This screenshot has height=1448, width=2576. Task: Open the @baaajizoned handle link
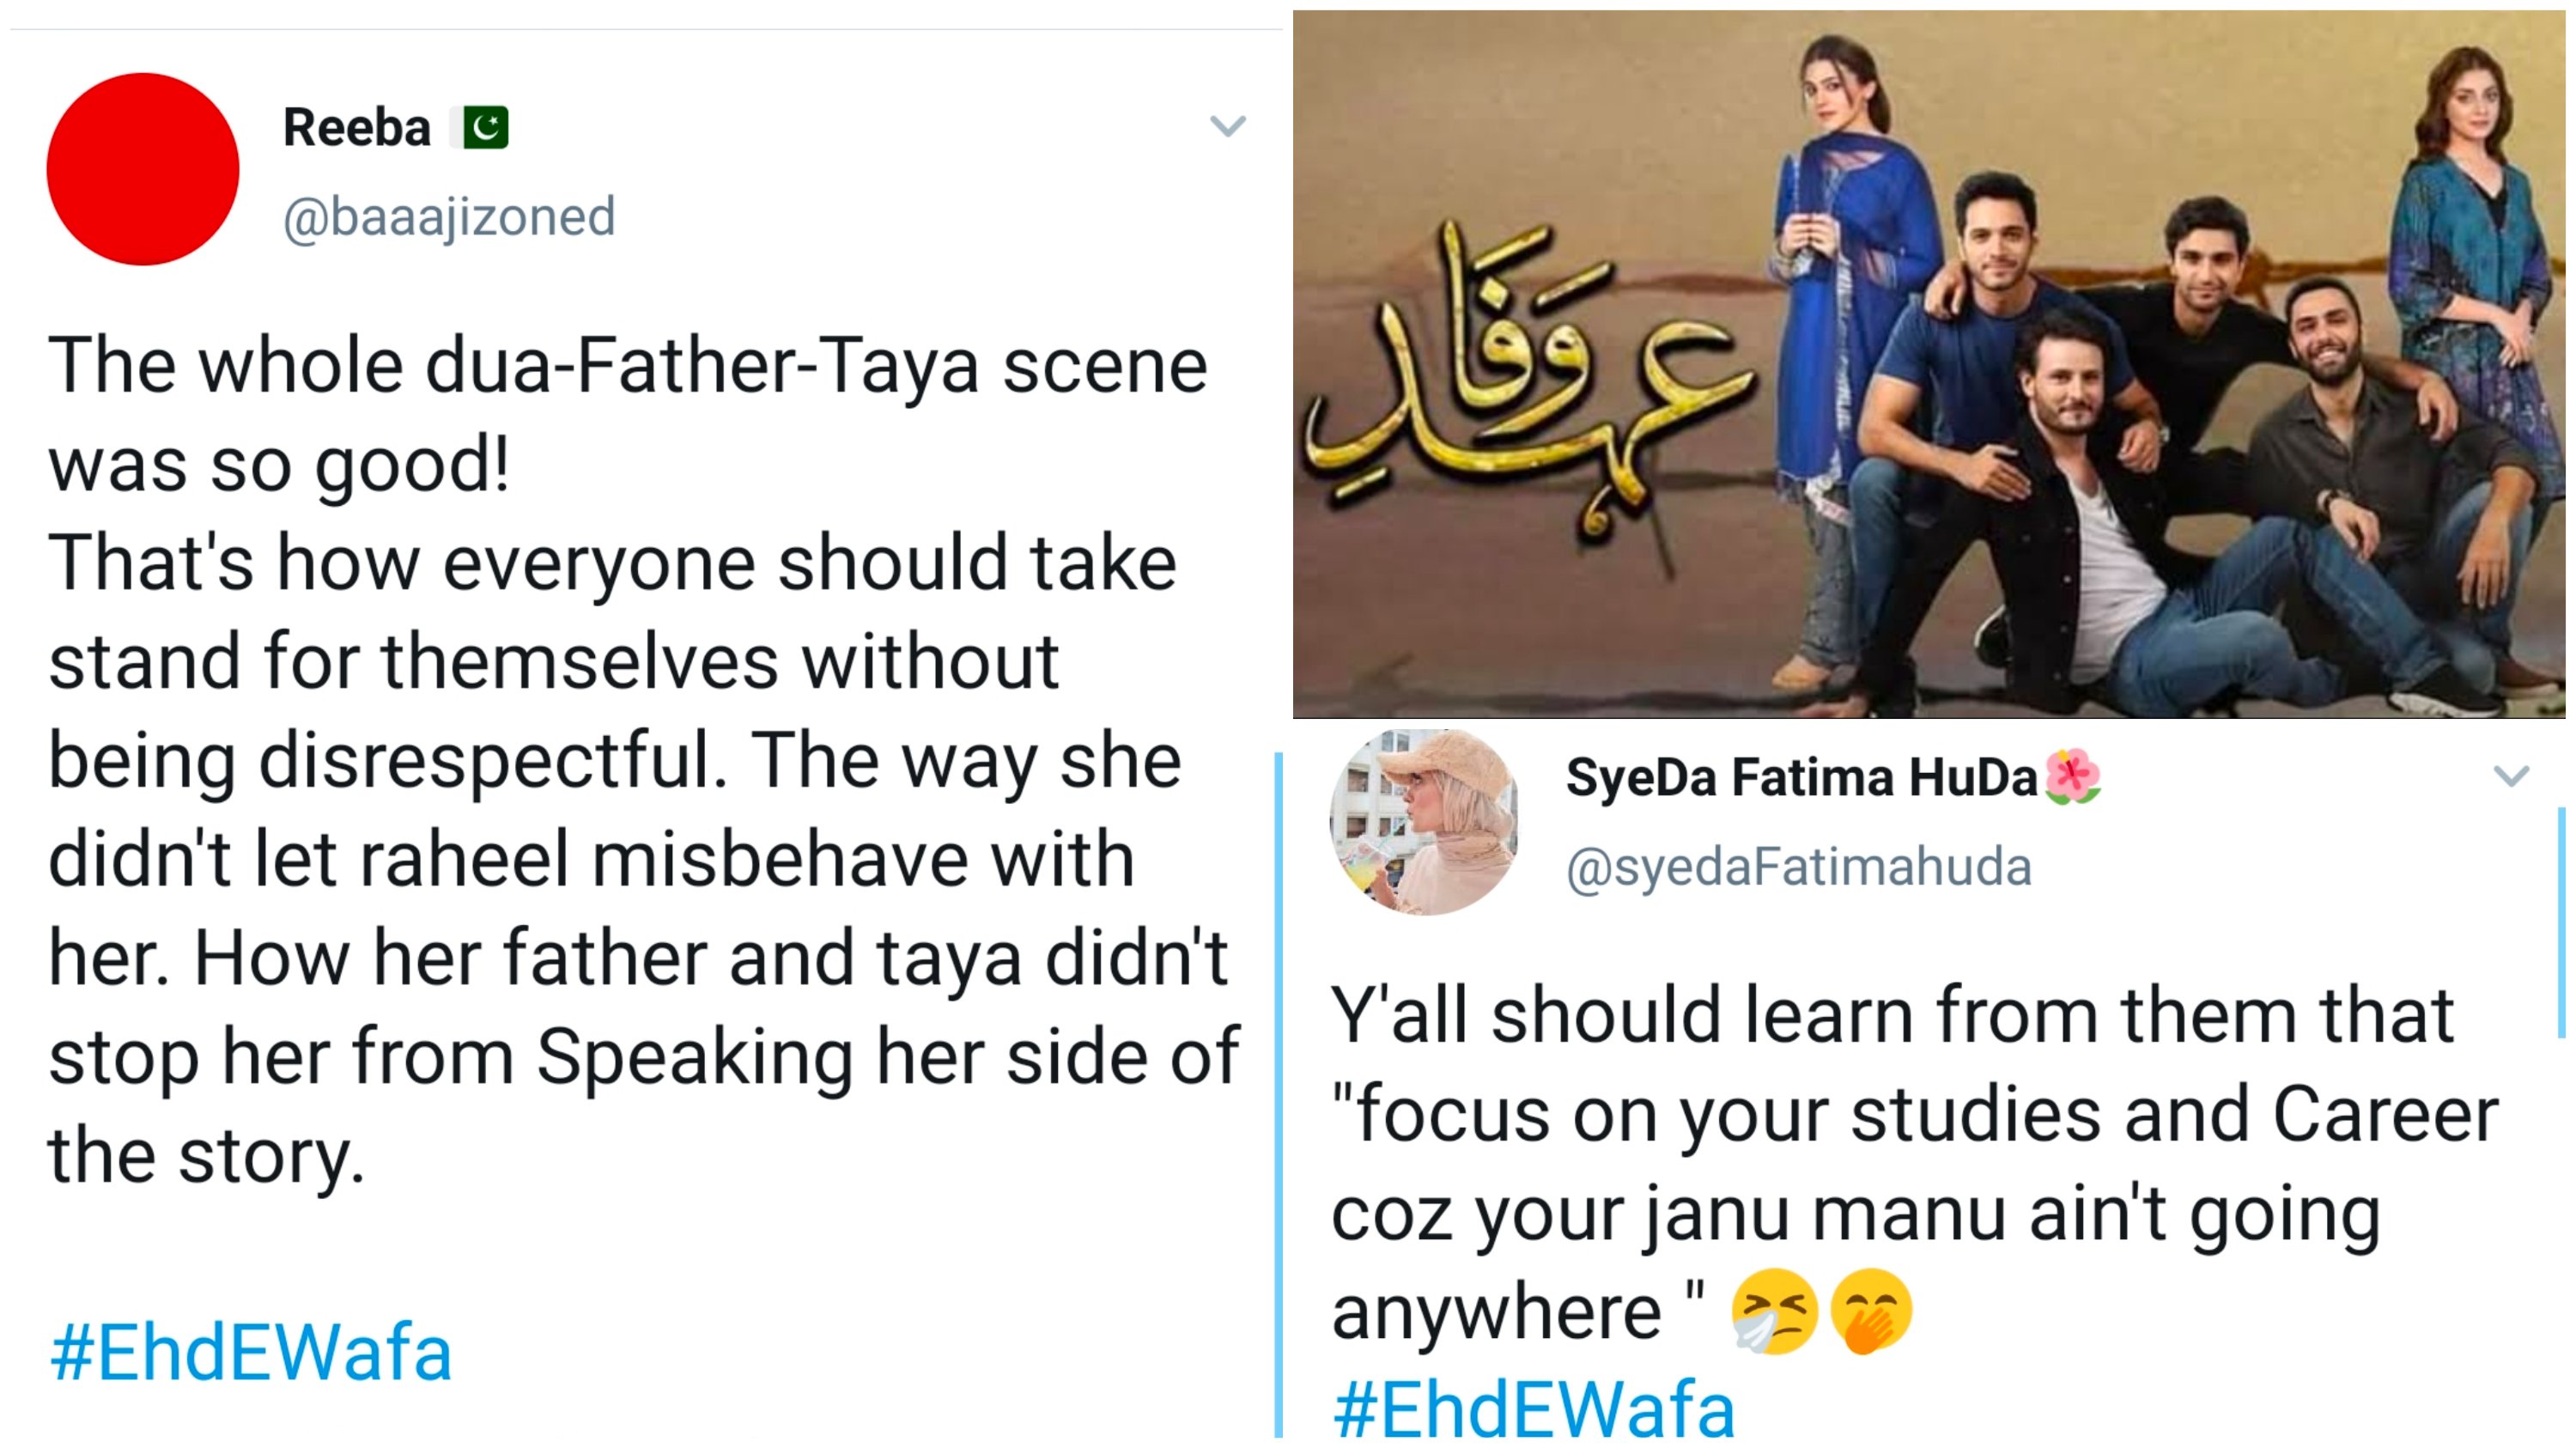click(448, 217)
